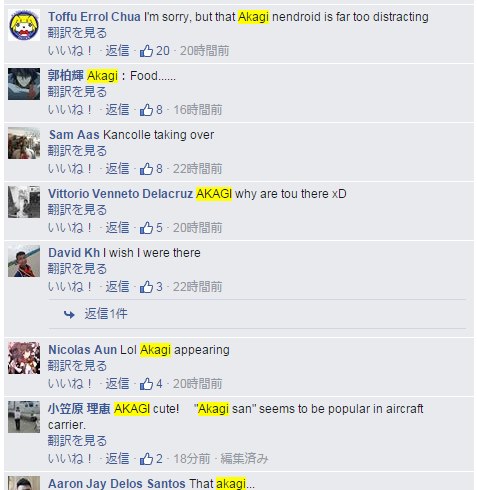The width and height of the screenshot is (477, 490).
Task: Click thumbs-up icon on 小笠原 理恵's comment
Action: pyautogui.click(x=146, y=459)
